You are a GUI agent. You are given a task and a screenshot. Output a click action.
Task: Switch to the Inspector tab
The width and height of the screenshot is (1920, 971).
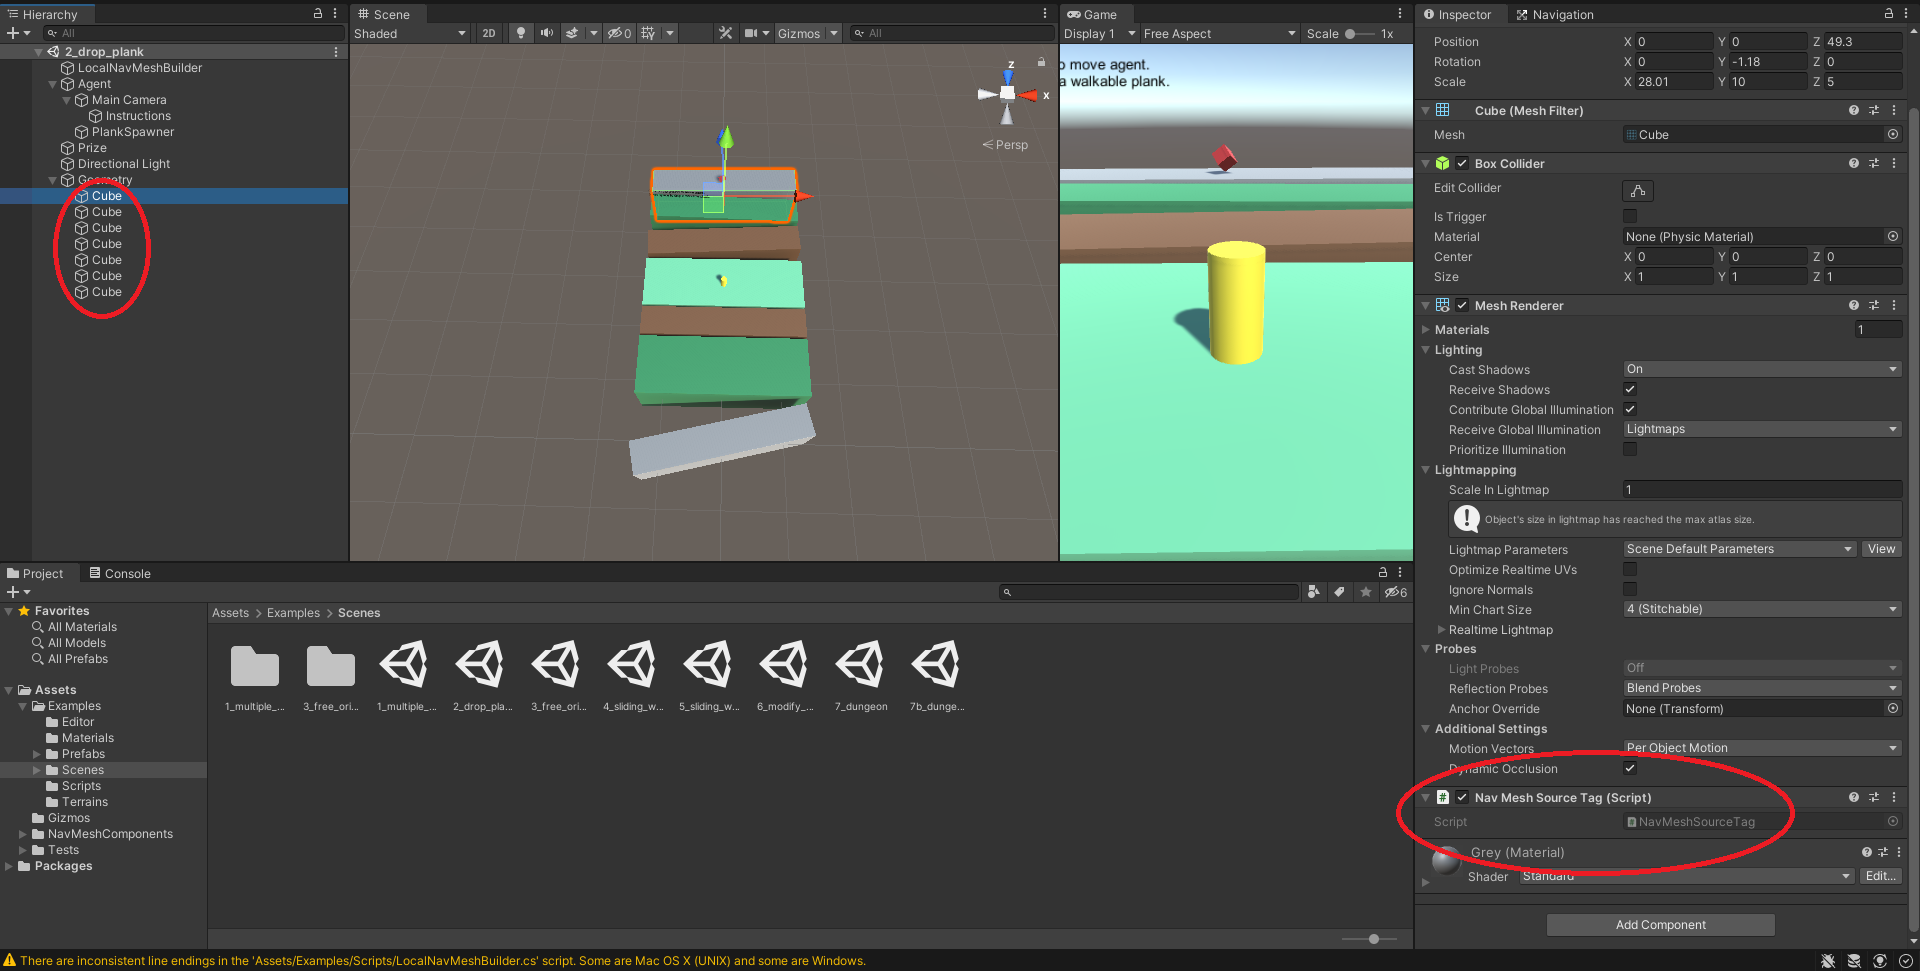pyautogui.click(x=1458, y=14)
